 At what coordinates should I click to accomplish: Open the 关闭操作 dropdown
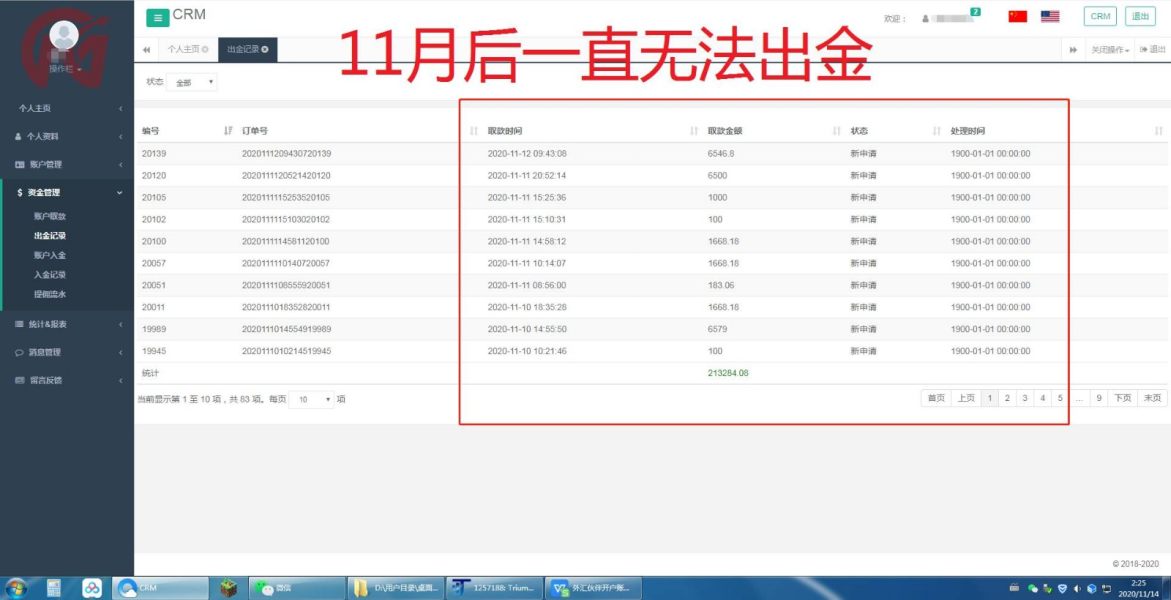1110,49
